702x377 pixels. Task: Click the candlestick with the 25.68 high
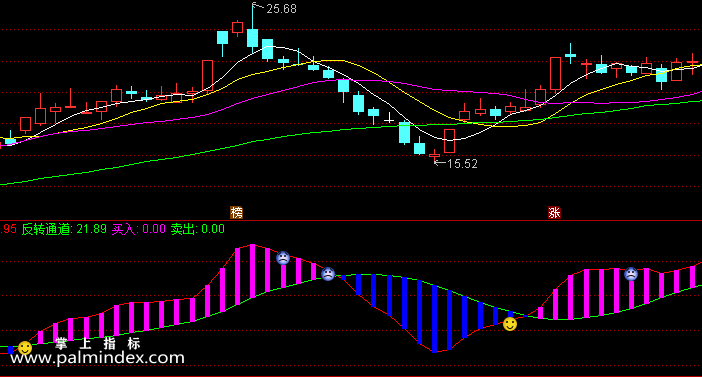[x=253, y=27]
